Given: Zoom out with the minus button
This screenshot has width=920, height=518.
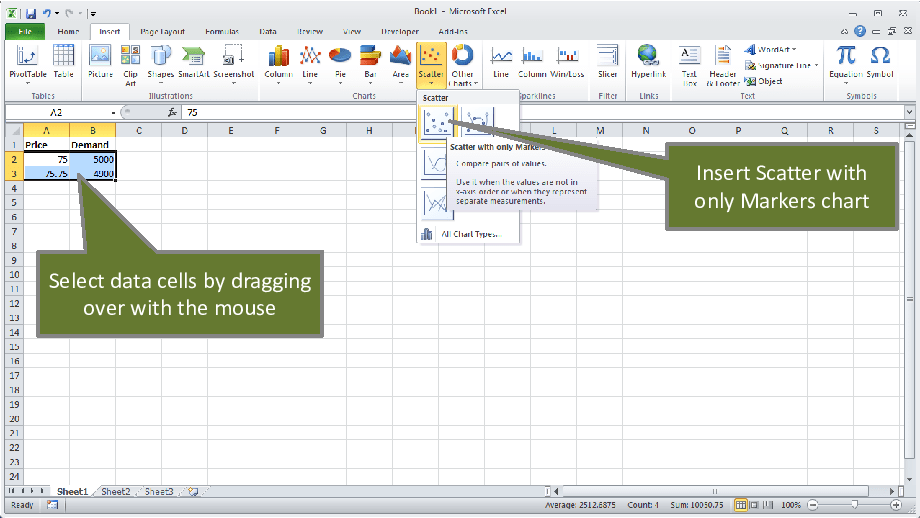Looking at the screenshot, I should (813, 505).
